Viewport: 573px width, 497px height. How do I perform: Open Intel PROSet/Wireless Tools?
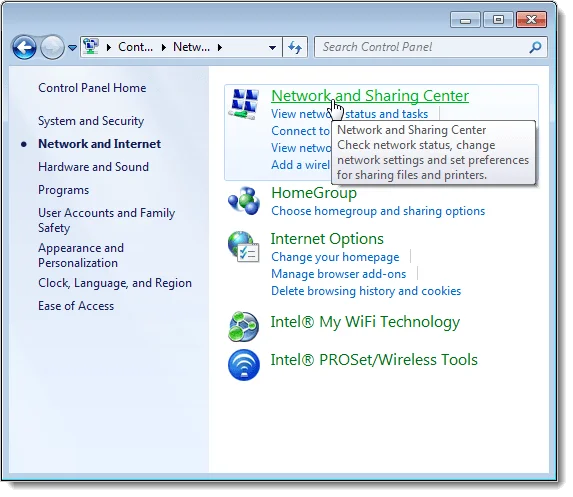(x=374, y=360)
